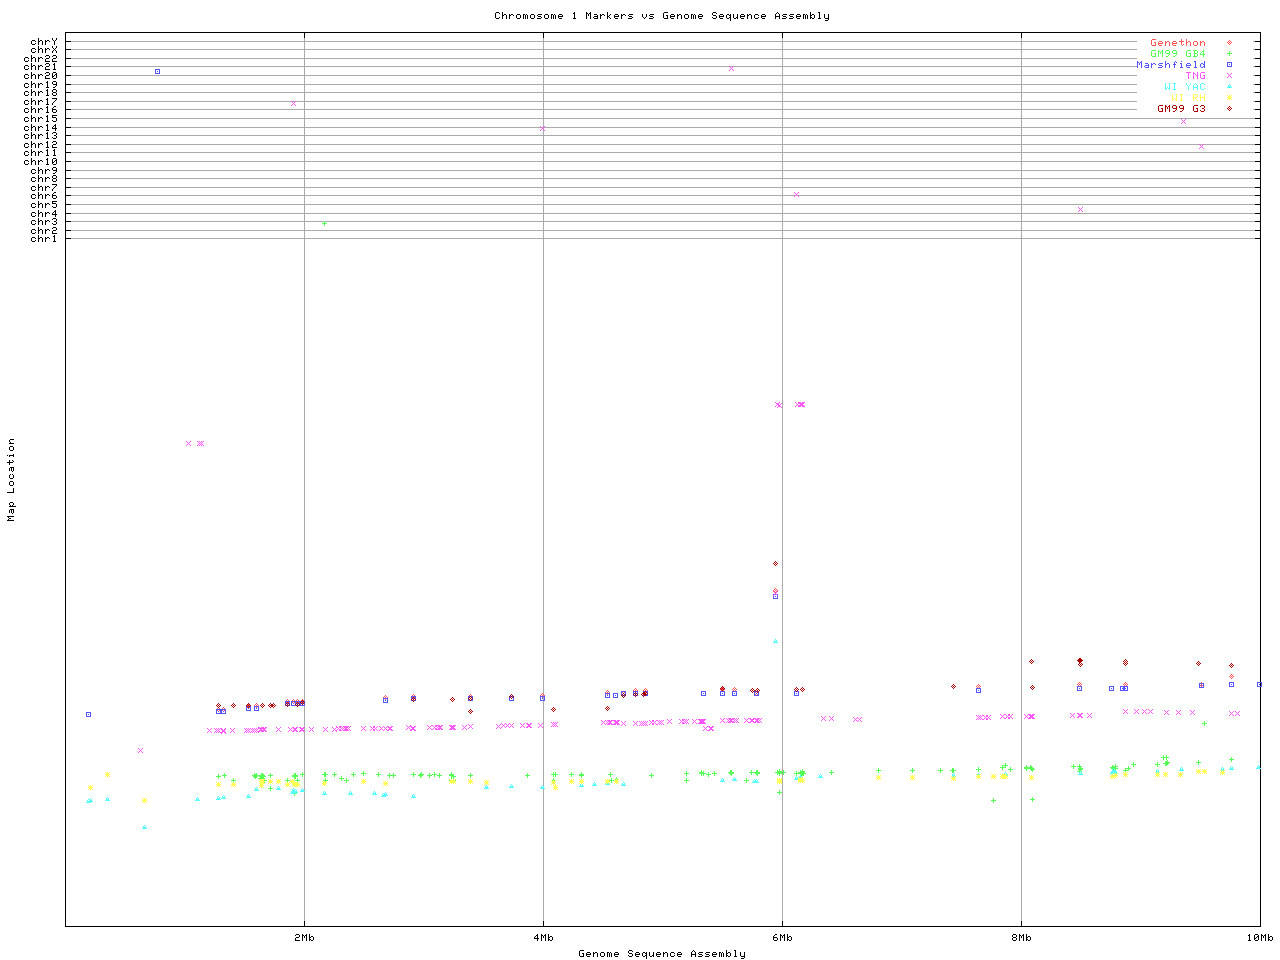Click the magenta TNG cross legend symbol

(x=1229, y=76)
